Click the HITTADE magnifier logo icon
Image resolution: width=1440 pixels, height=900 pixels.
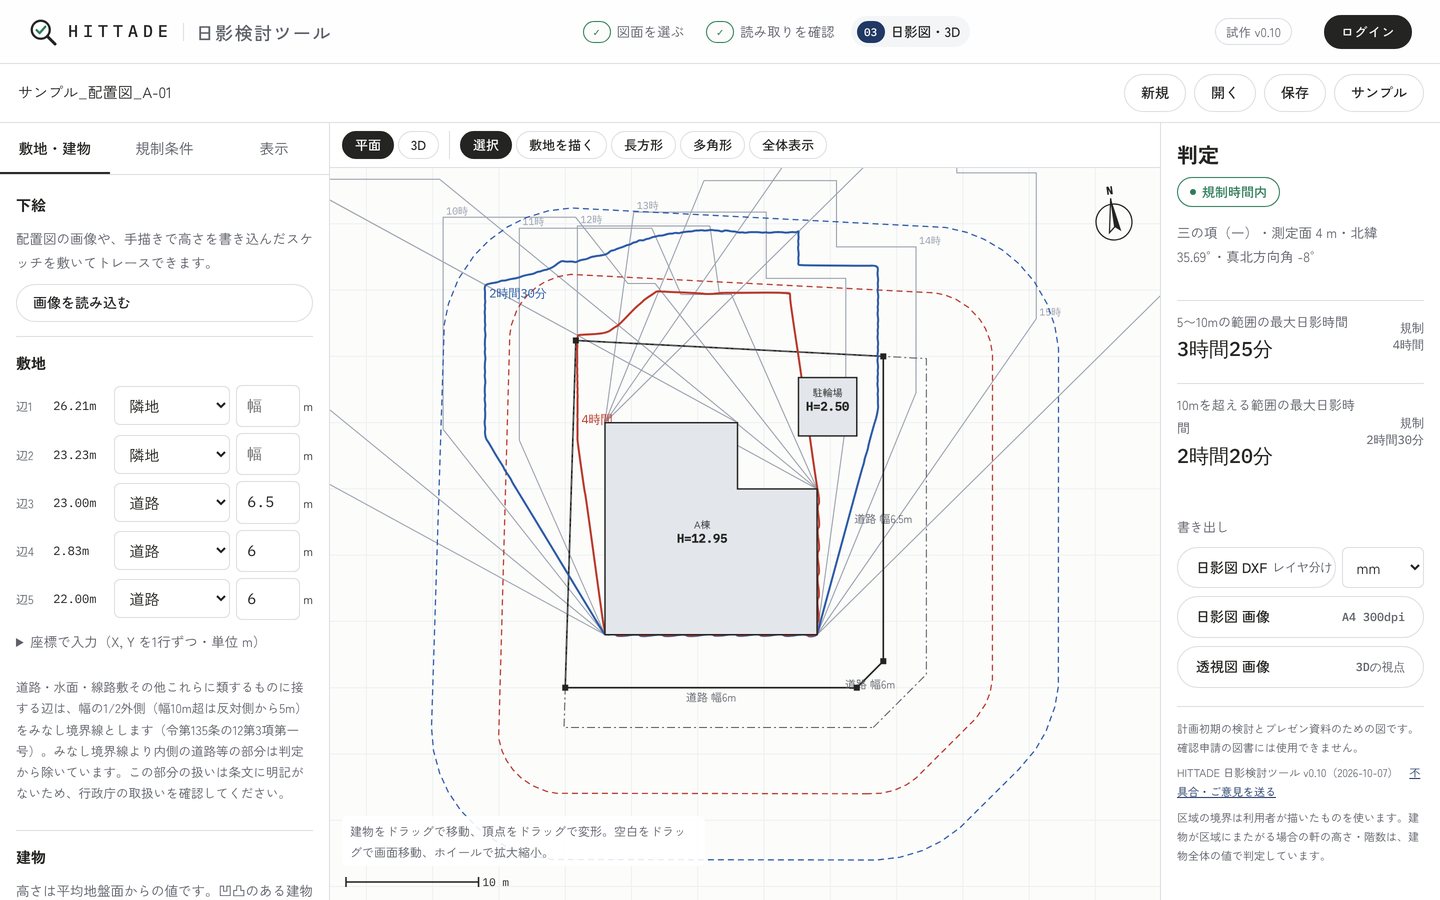point(43,32)
